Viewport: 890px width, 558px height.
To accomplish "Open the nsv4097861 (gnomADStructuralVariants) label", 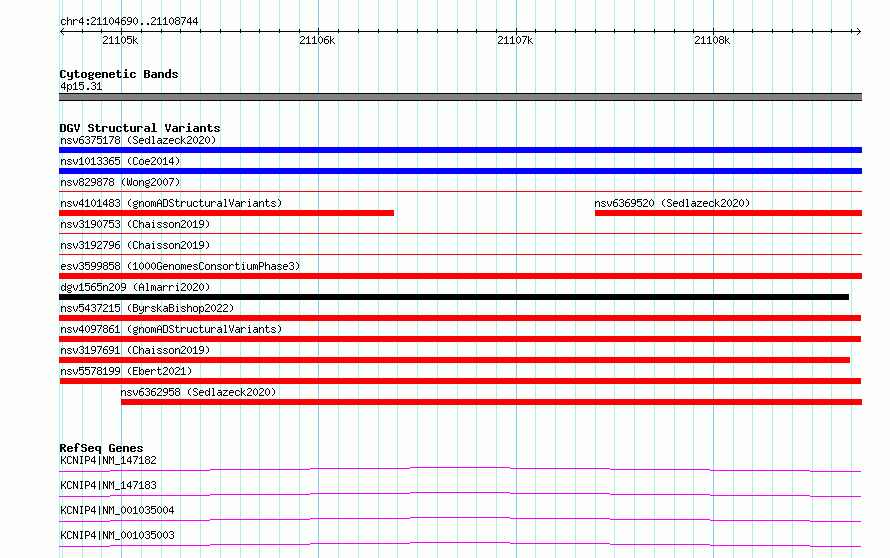I will pyautogui.click(x=171, y=329).
